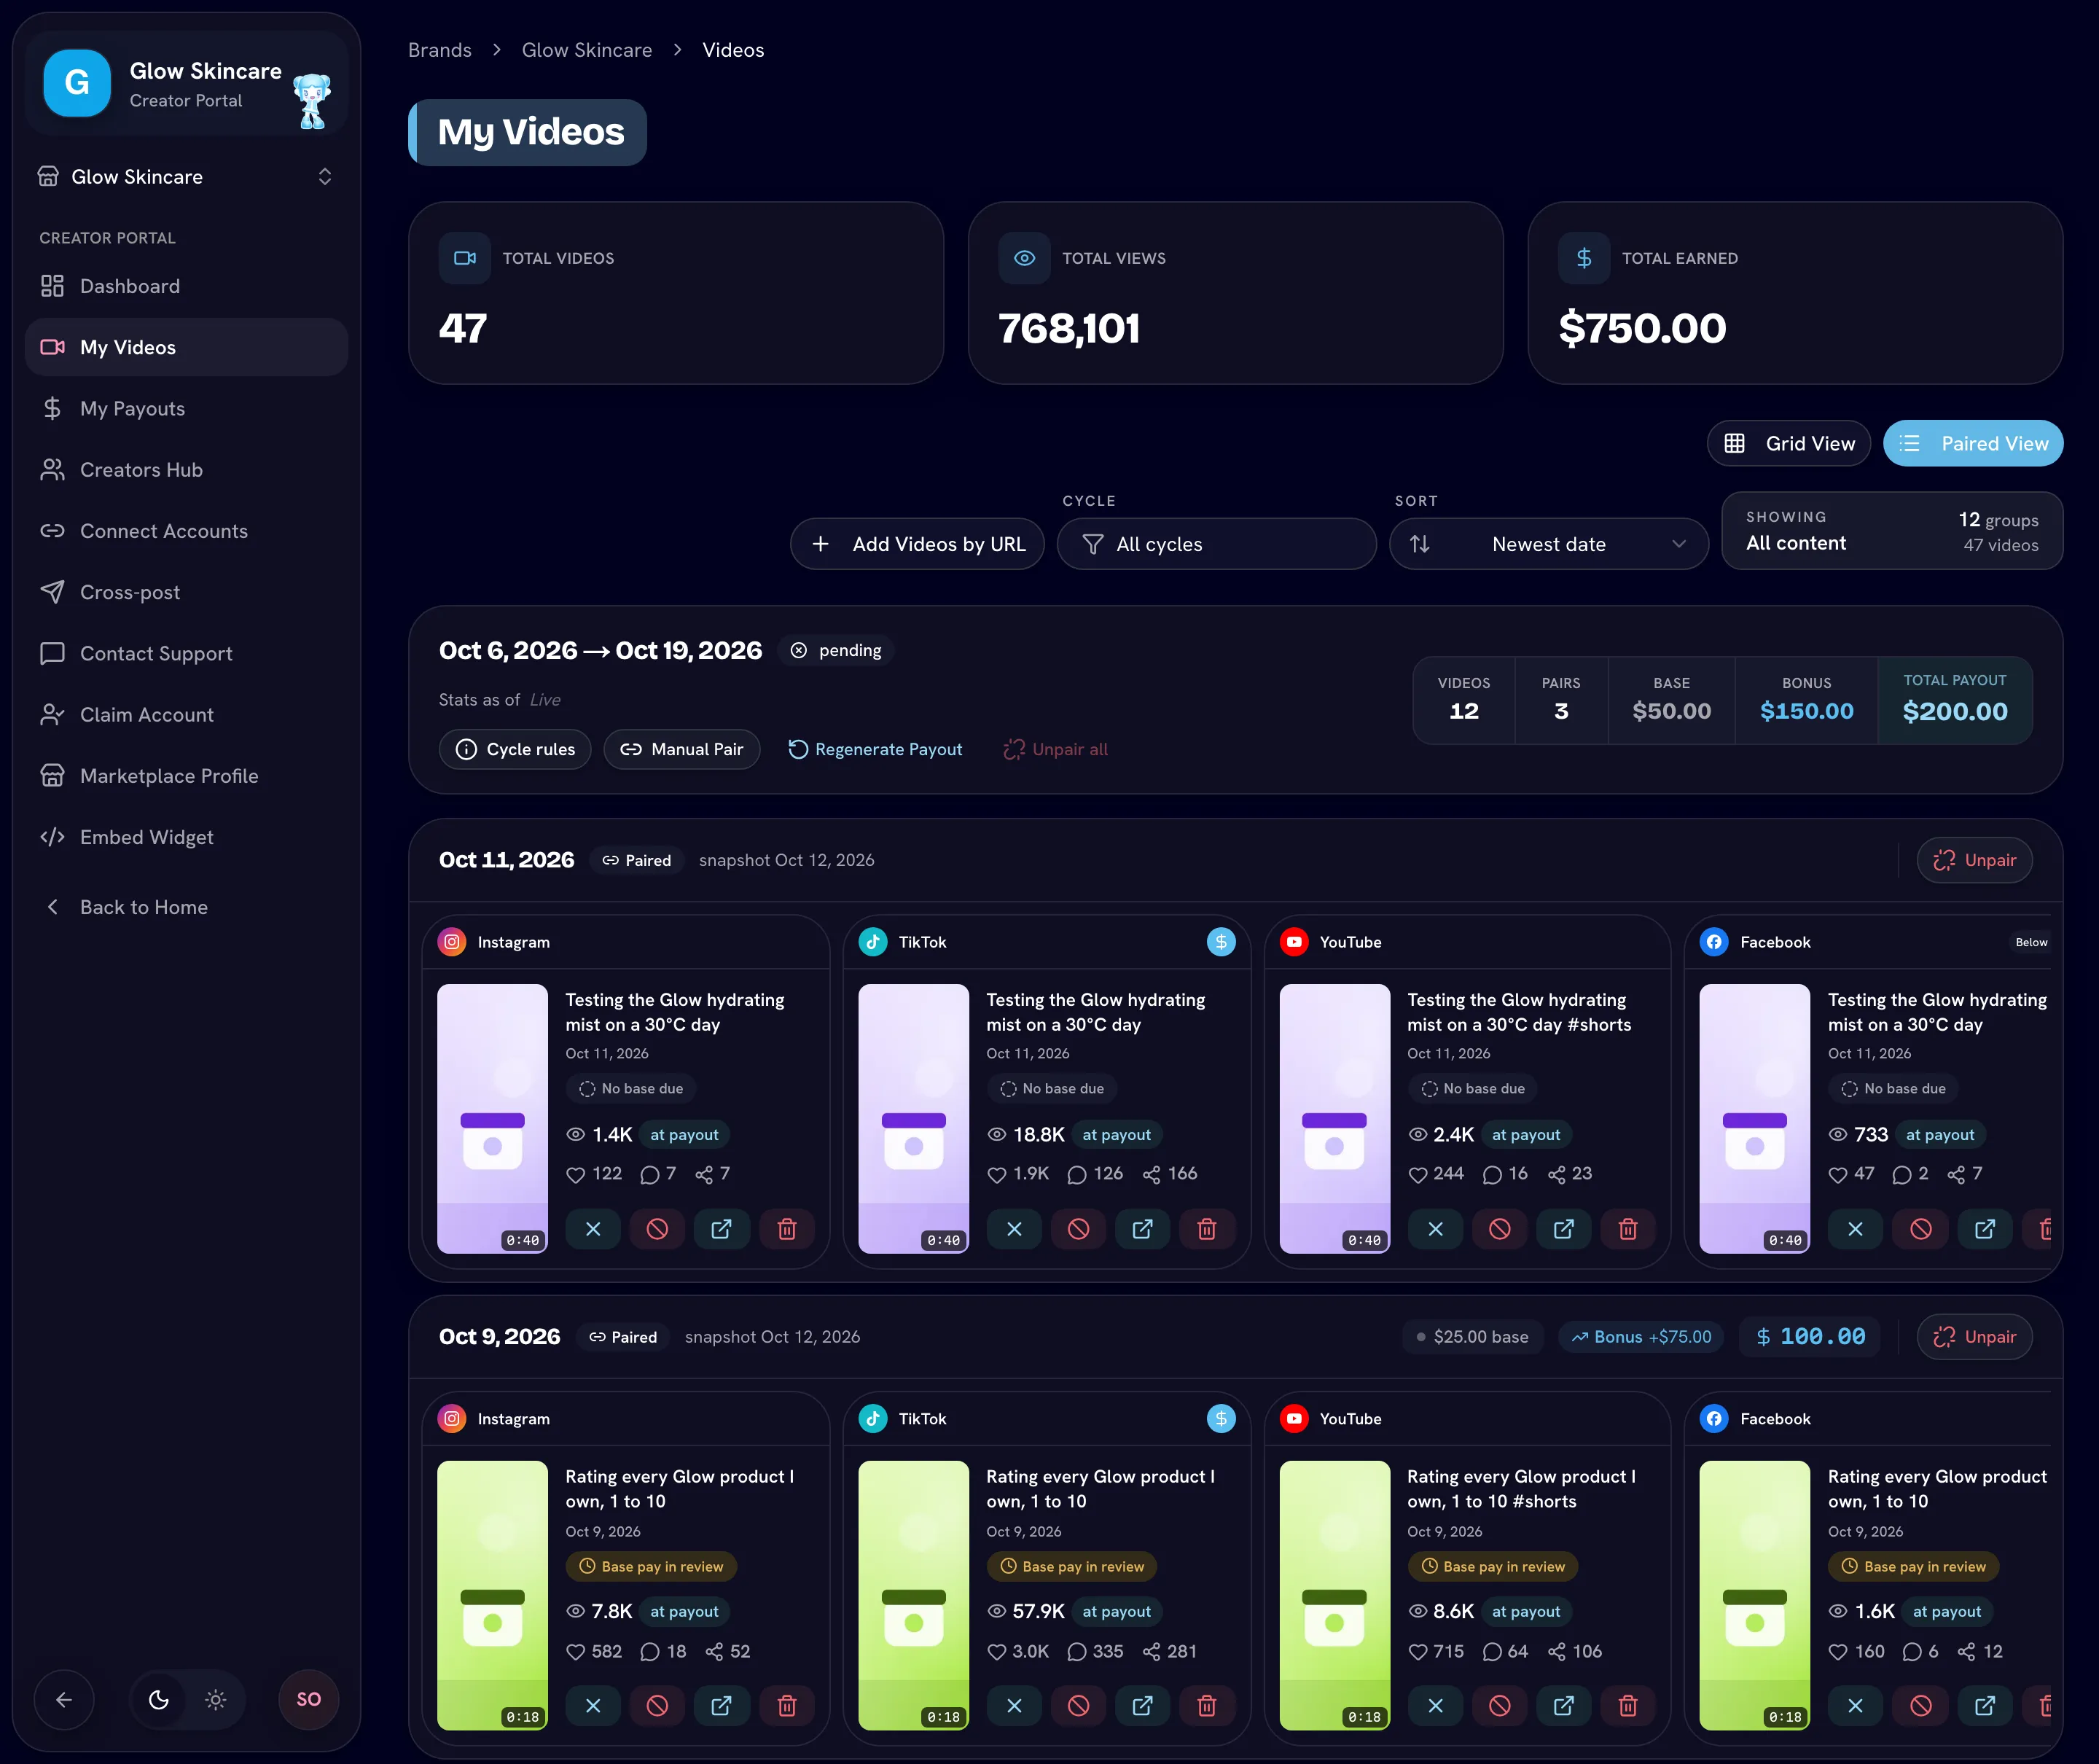Screen dimensions: 2099x1764
Task: Click the Bonus +$75.00 badge
Action: 1641,1337
